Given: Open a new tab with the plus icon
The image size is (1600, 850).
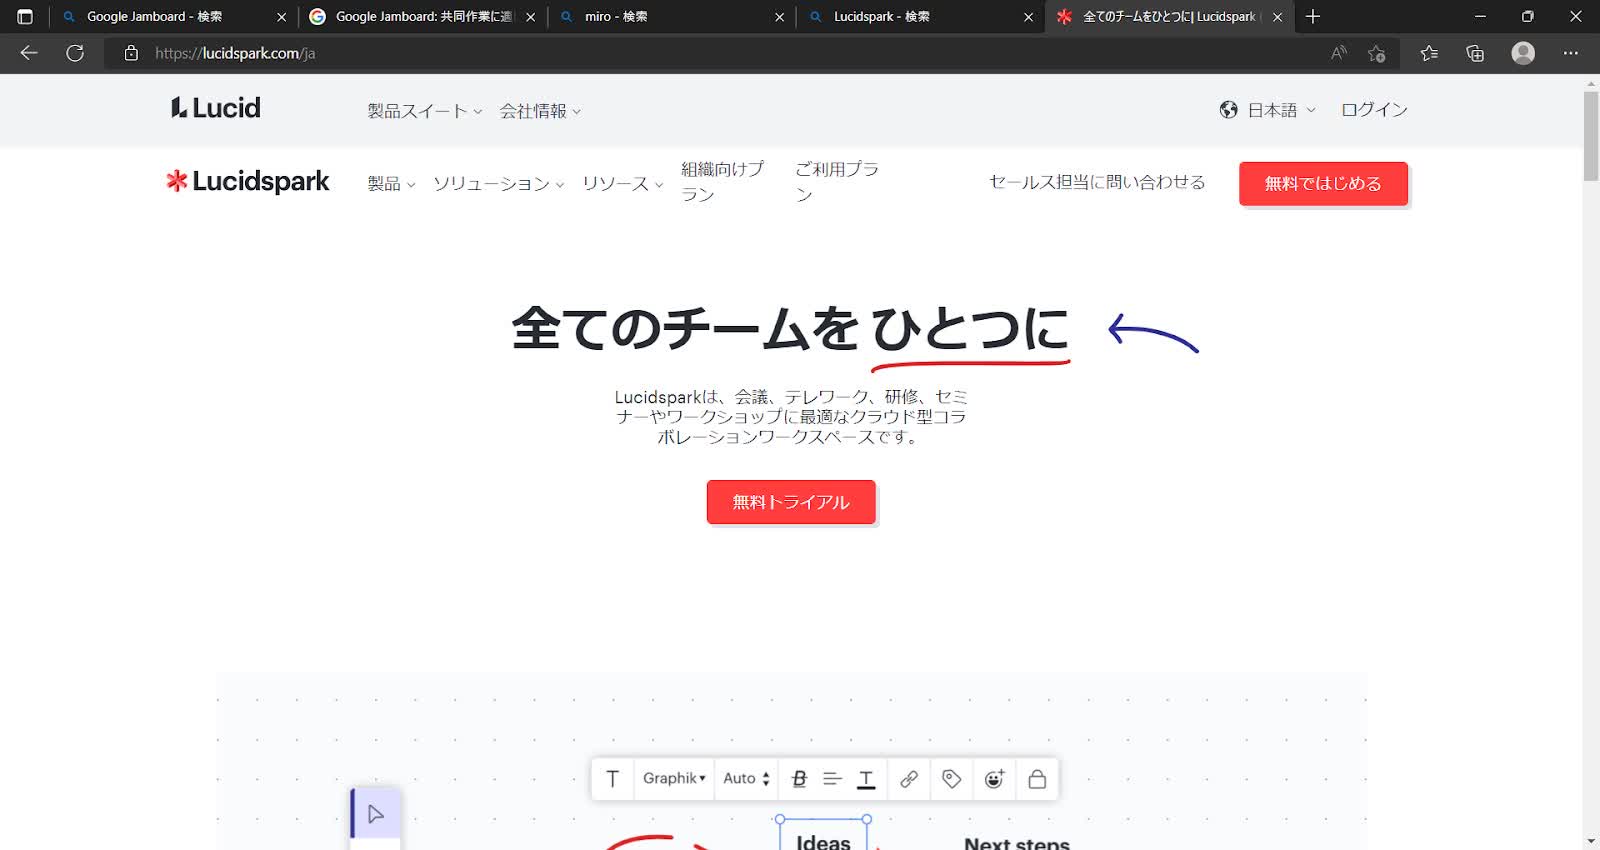Looking at the screenshot, I should tap(1313, 17).
